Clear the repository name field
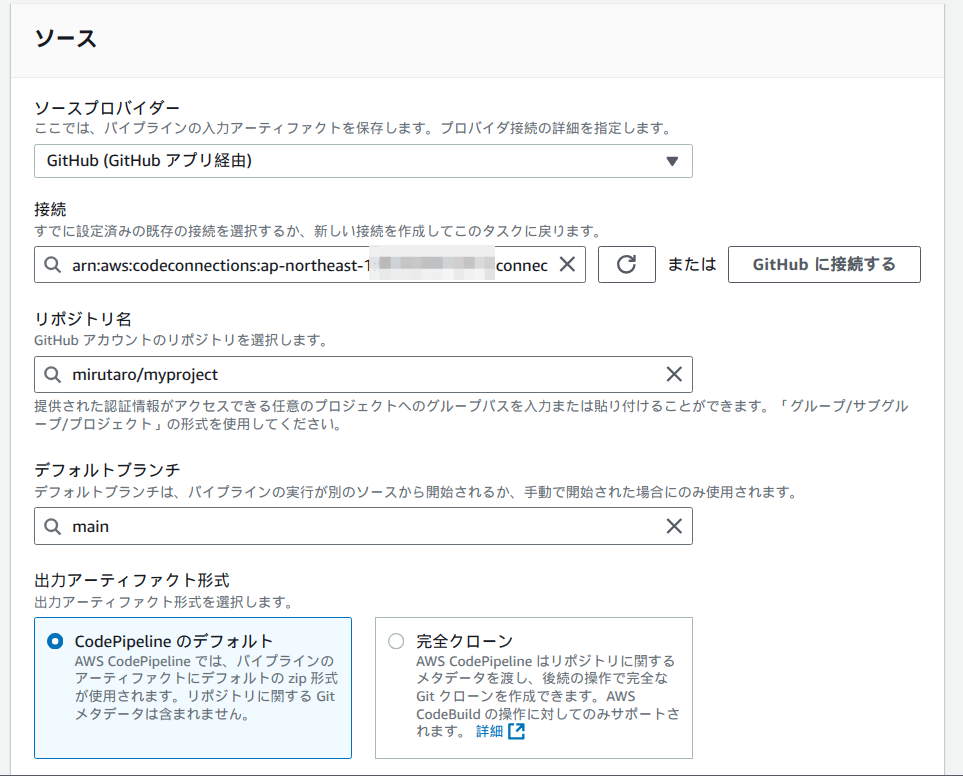The width and height of the screenshot is (963, 776). pyautogui.click(x=674, y=374)
